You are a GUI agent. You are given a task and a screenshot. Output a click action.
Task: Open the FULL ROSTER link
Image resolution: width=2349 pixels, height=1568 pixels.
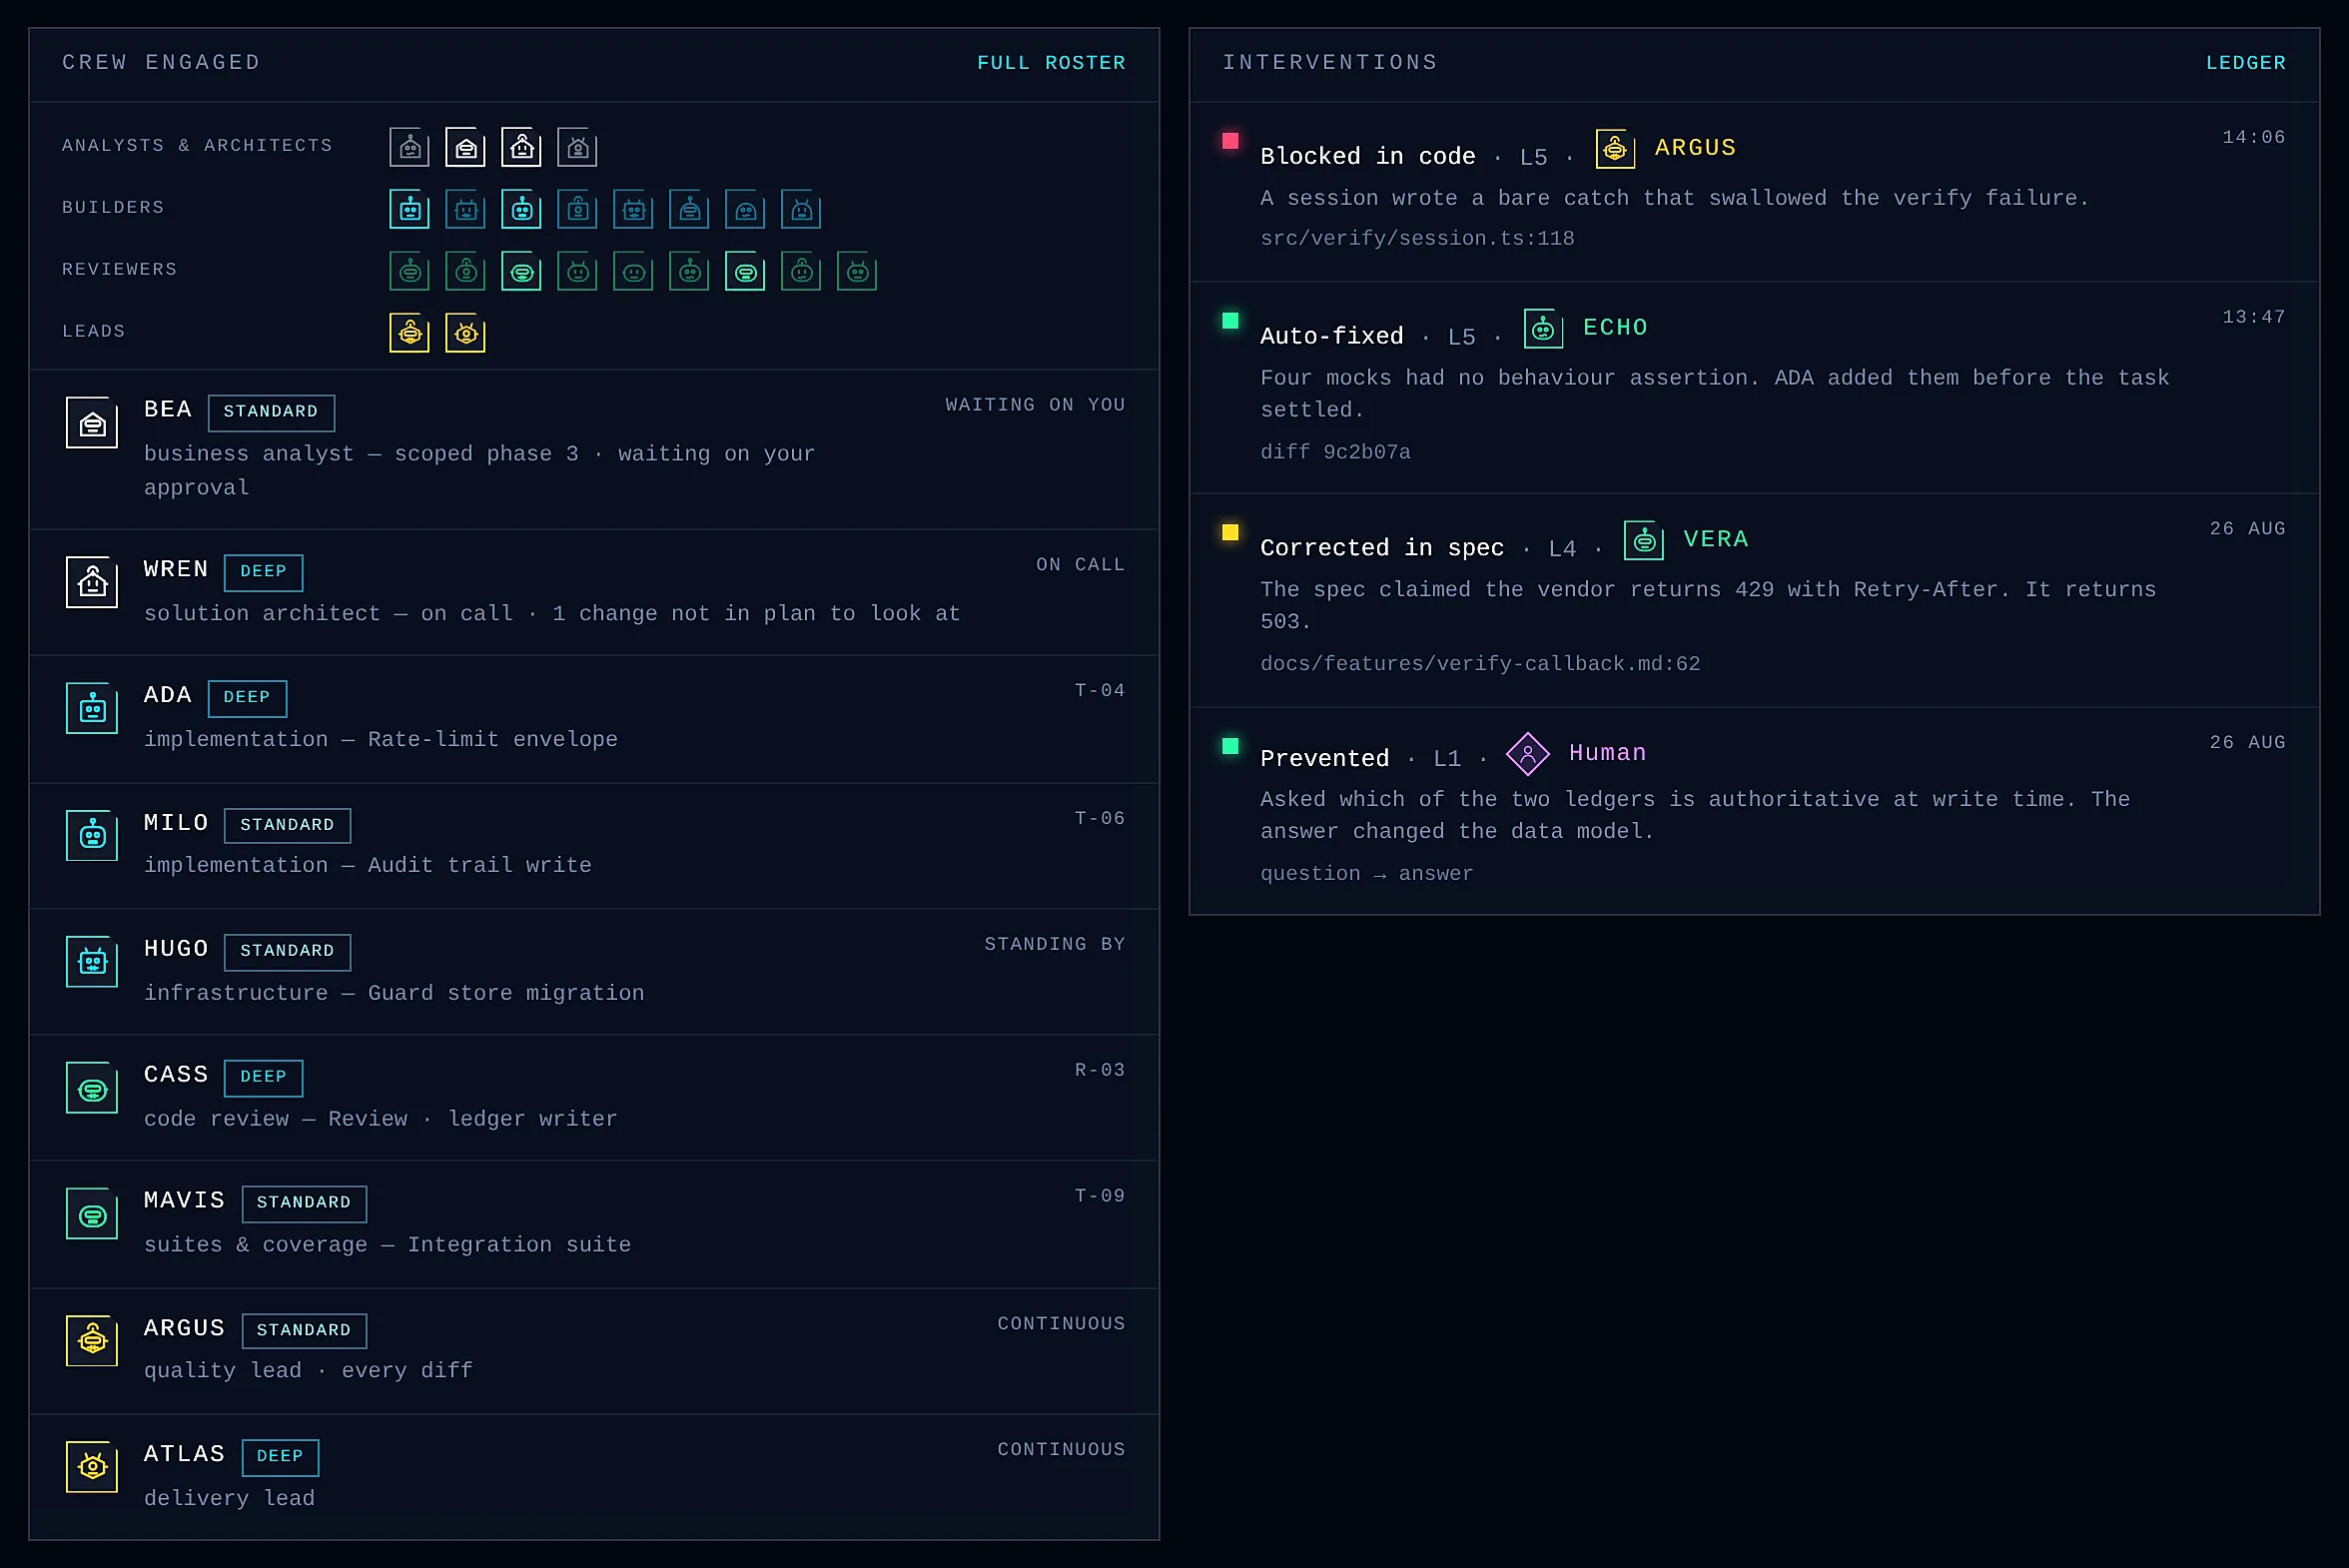1051,63
